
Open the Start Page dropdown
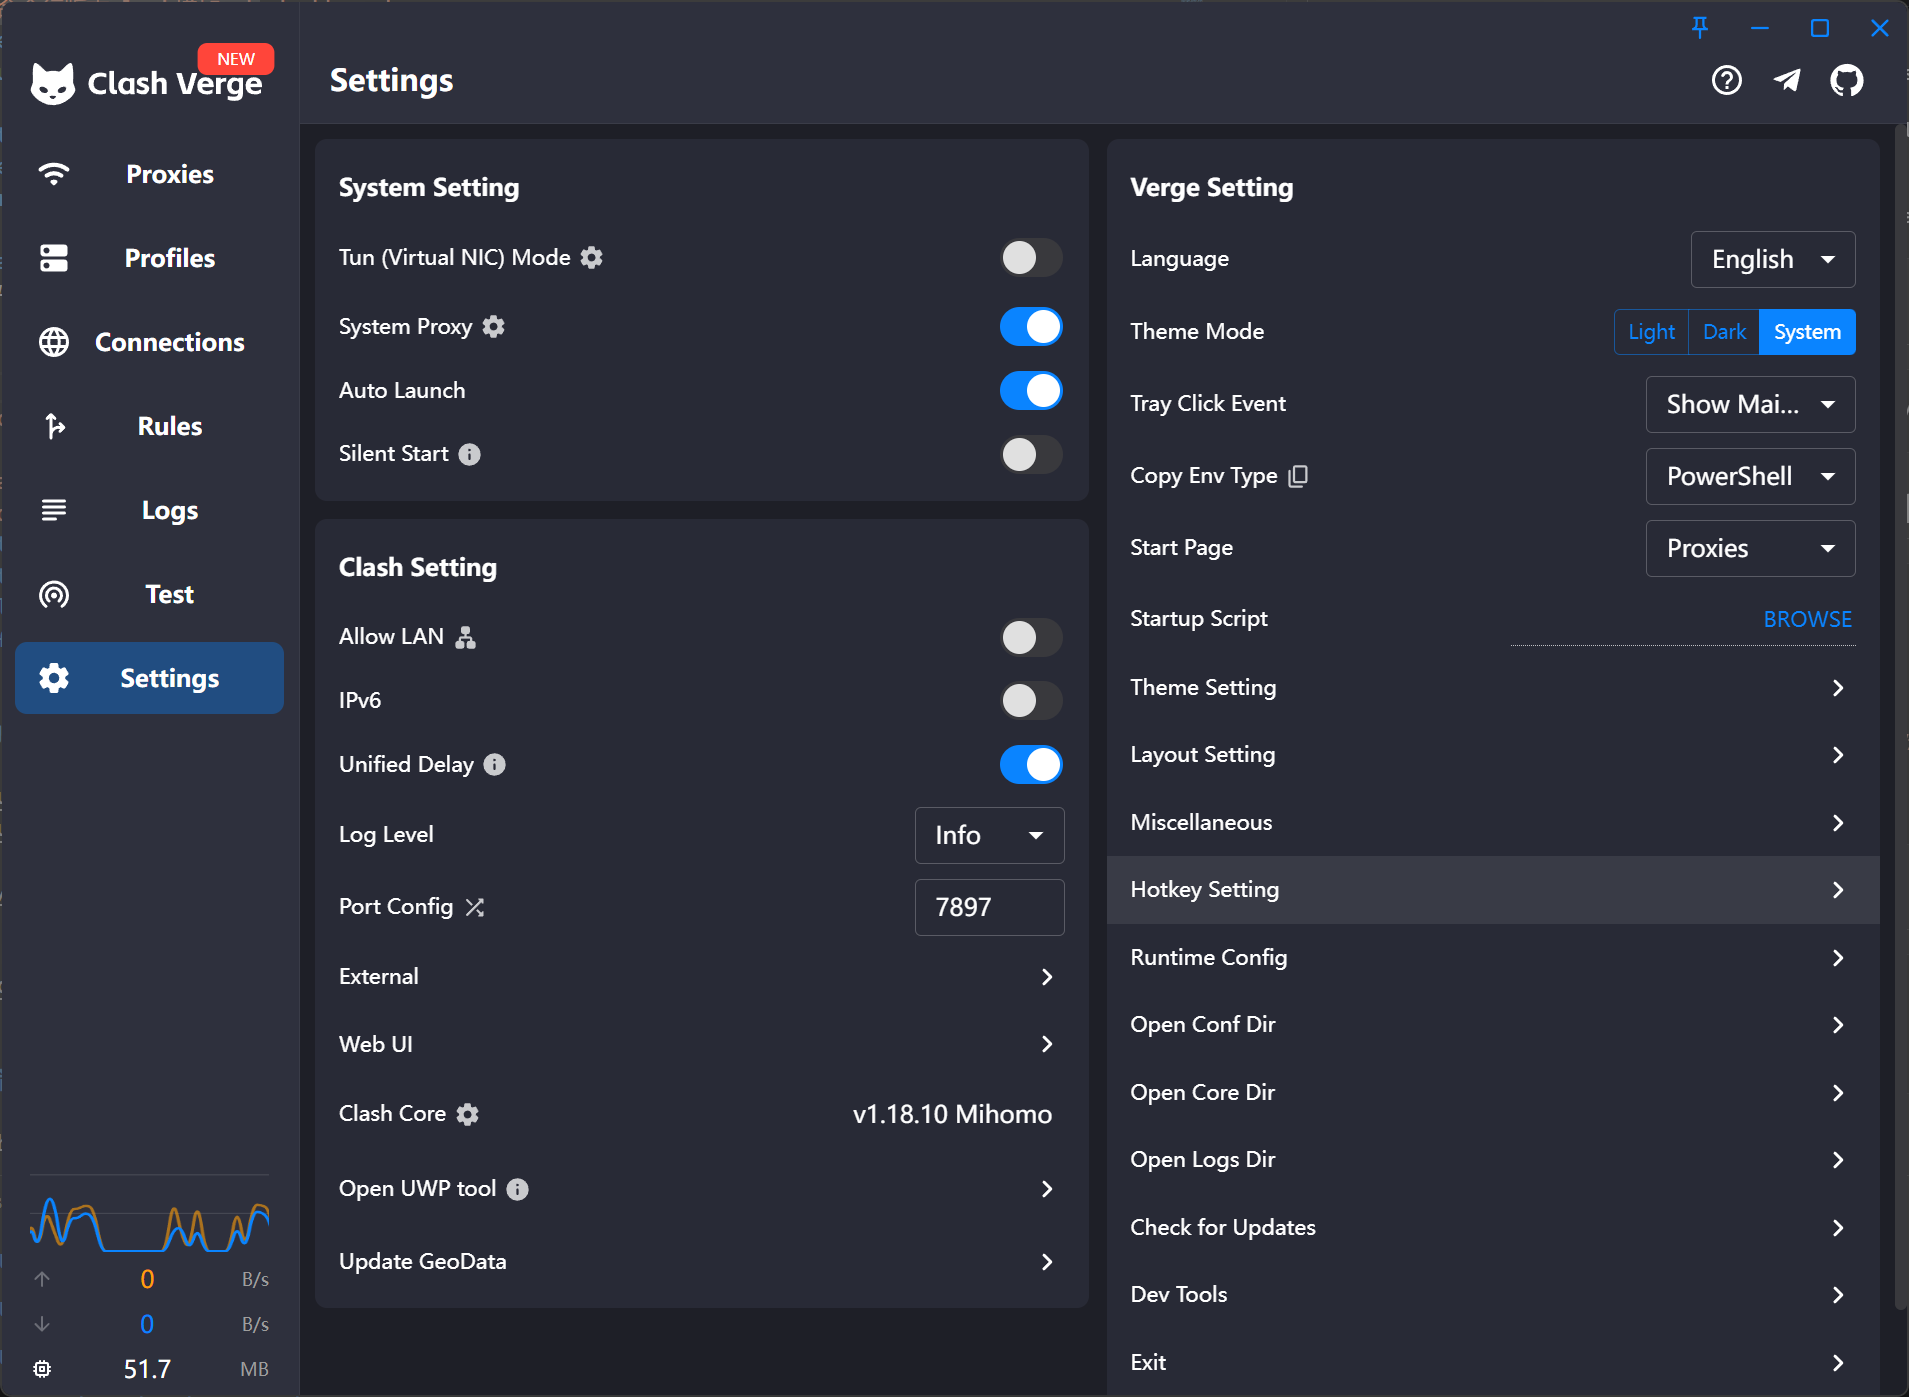click(1749, 548)
